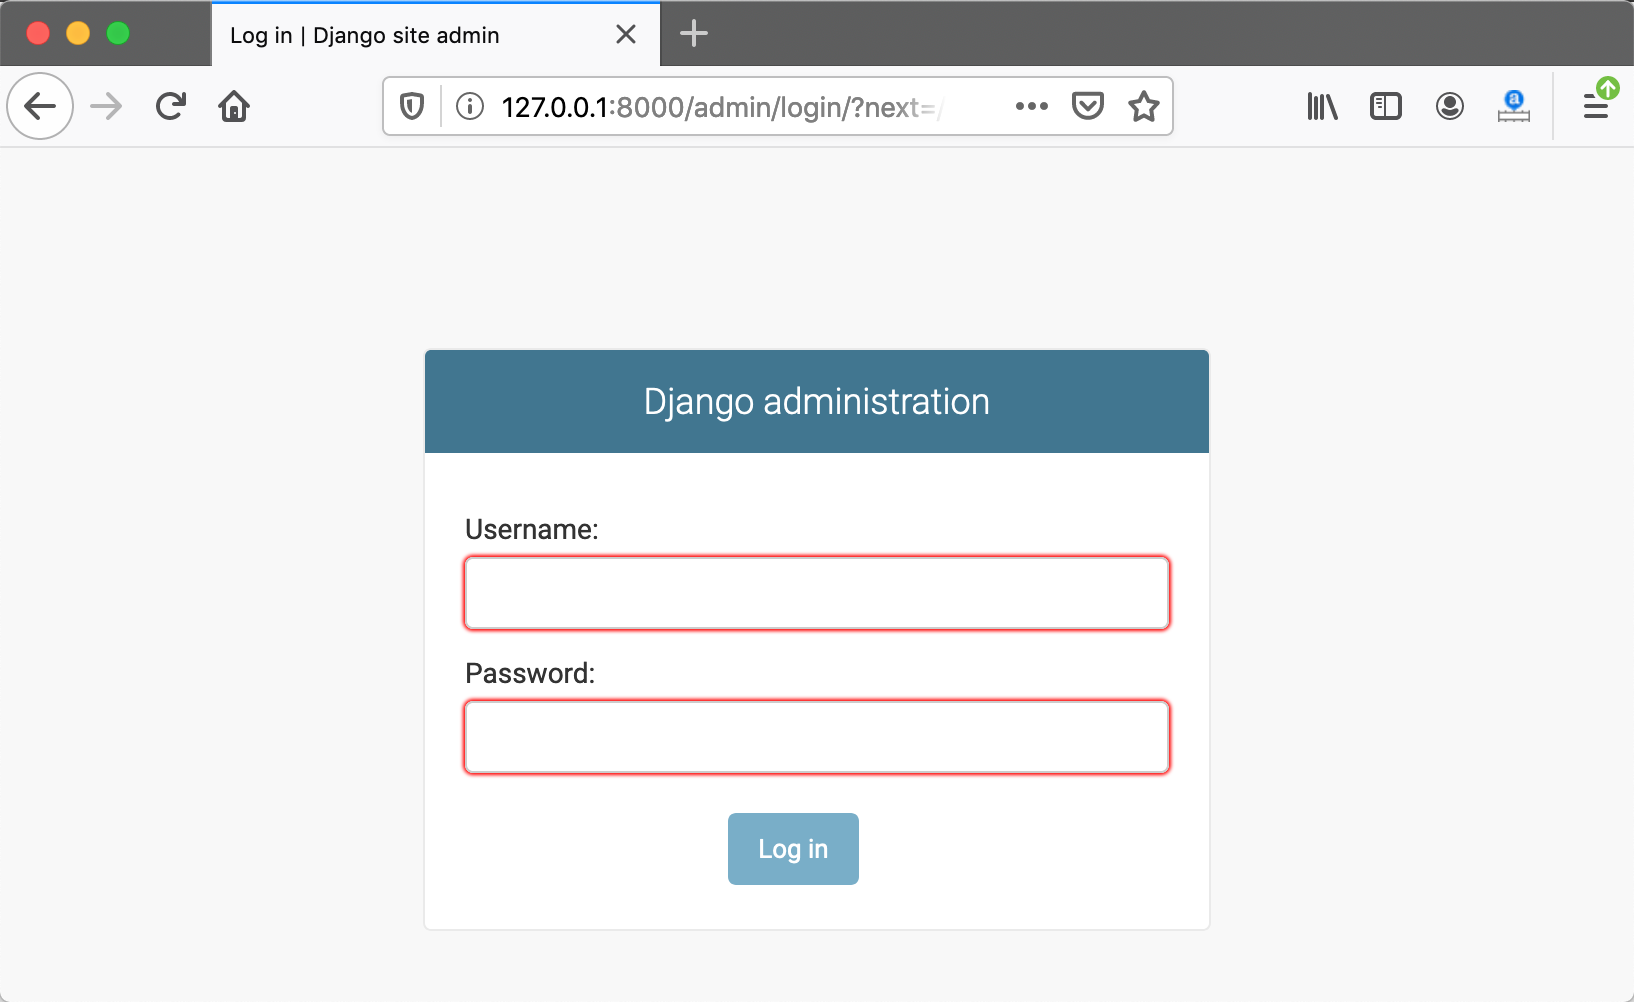The width and height of the screenshot is (1634, 1002).
Task: Open the Firefox account icon
Action: click(1450, 106)
